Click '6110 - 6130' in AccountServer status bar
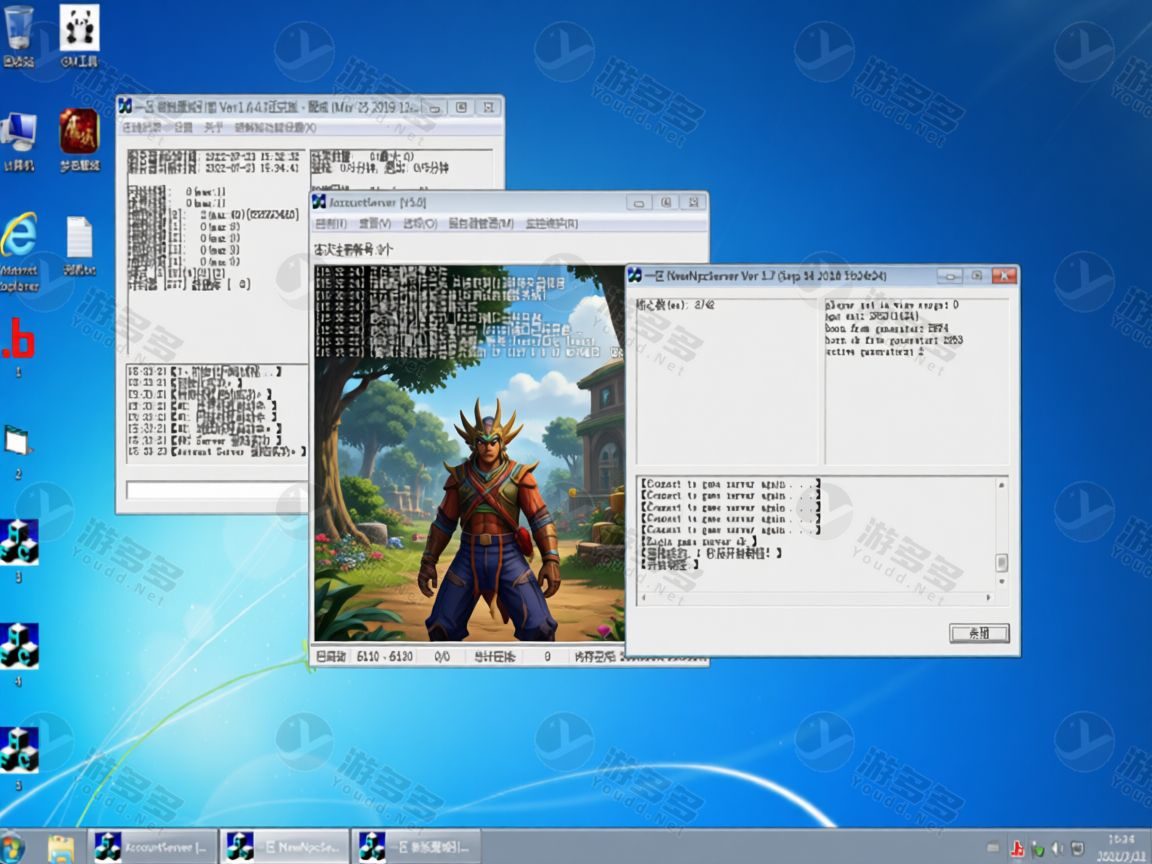The height and width of the screenshot is (864, 1152). 384,656
